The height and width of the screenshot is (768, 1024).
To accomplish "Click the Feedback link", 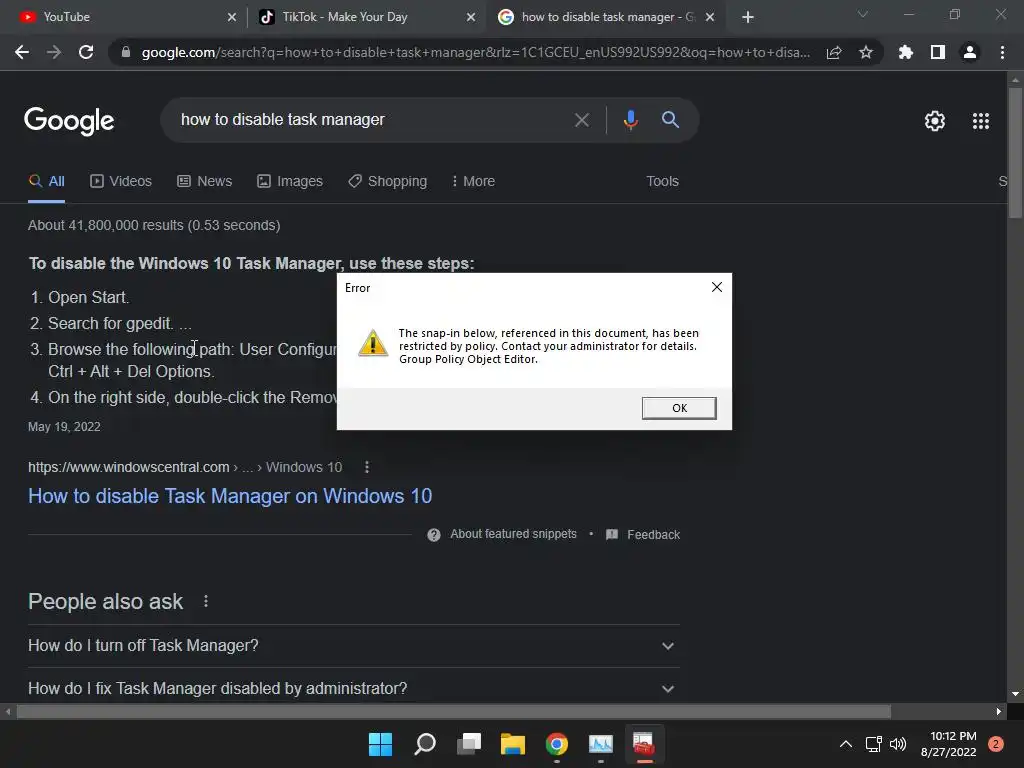I will click(x=653, y=535).
